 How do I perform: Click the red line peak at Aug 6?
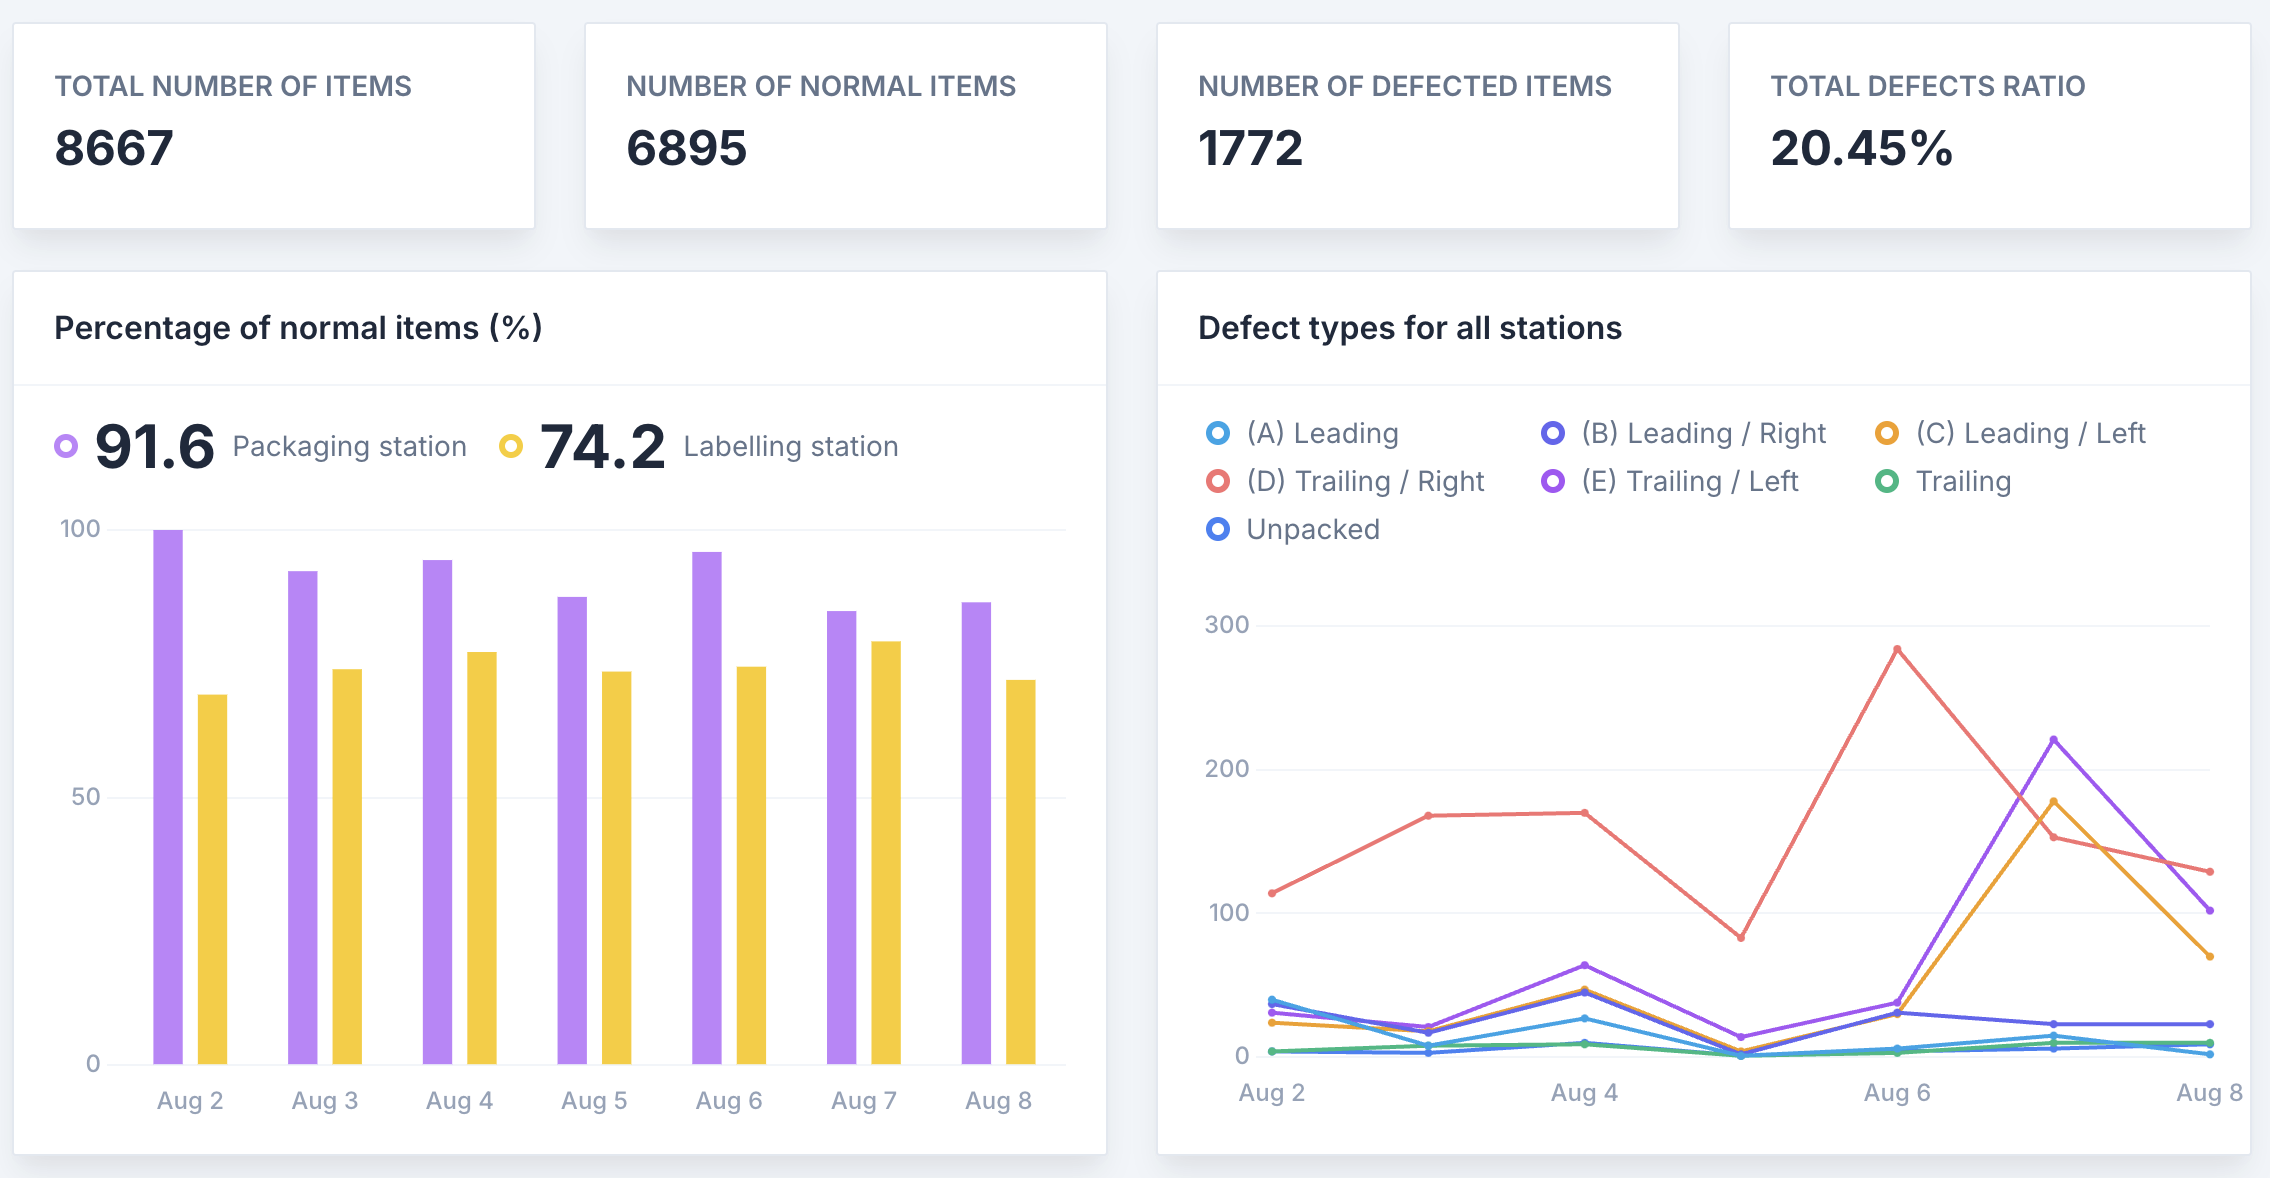click(1897, 649)
